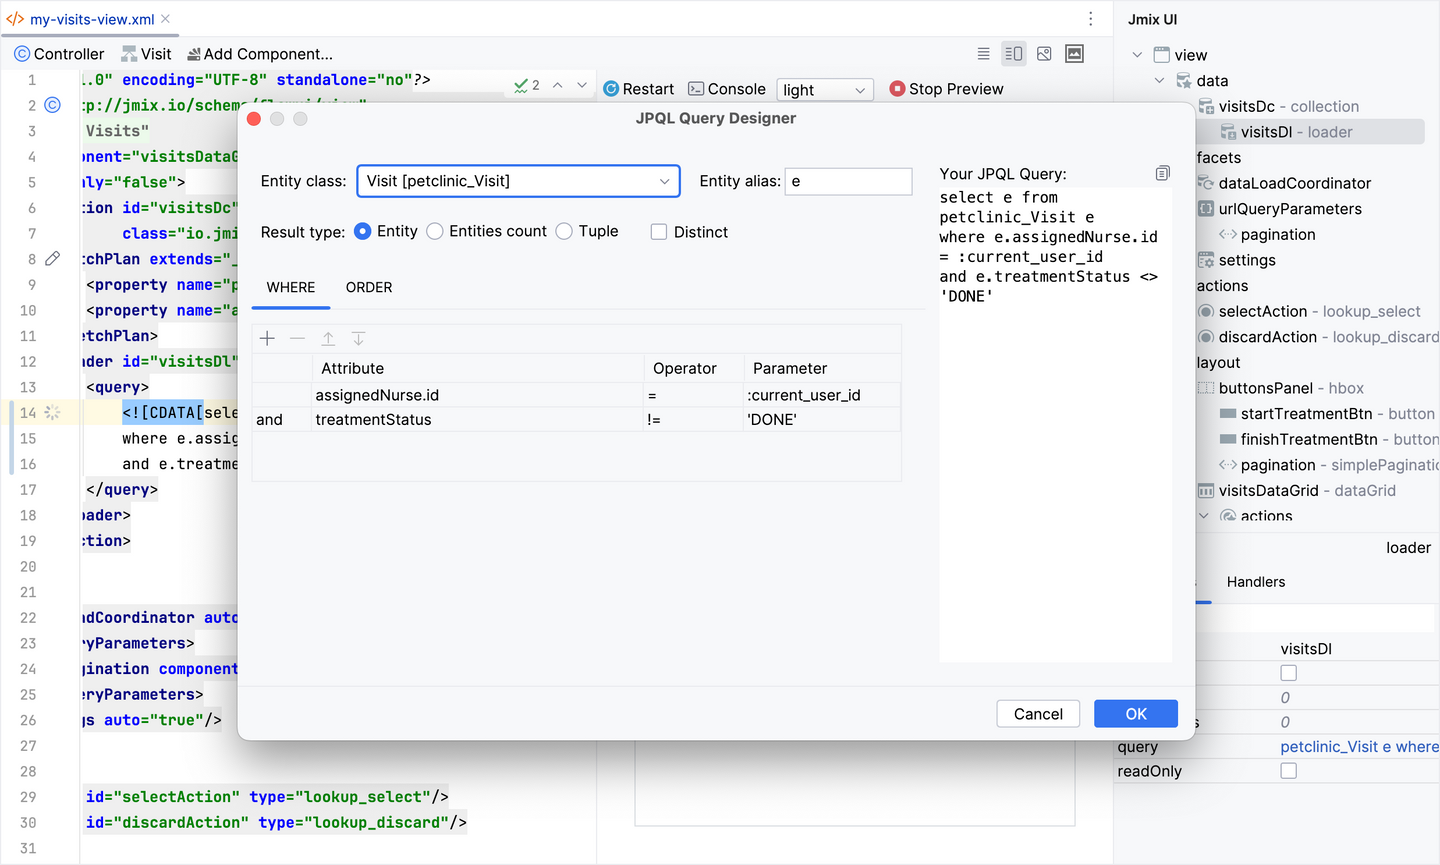Select urlQueryParameters in the component tree
This screenshot has height=865, width=1440.
click(1279, 209)
